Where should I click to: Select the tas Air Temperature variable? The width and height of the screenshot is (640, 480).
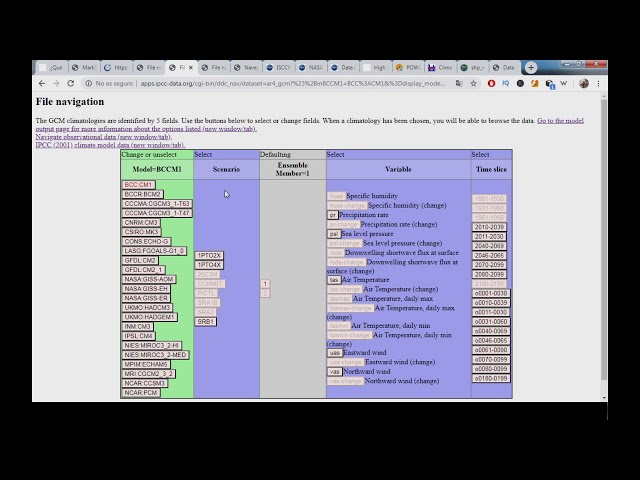tap(334, 280)
